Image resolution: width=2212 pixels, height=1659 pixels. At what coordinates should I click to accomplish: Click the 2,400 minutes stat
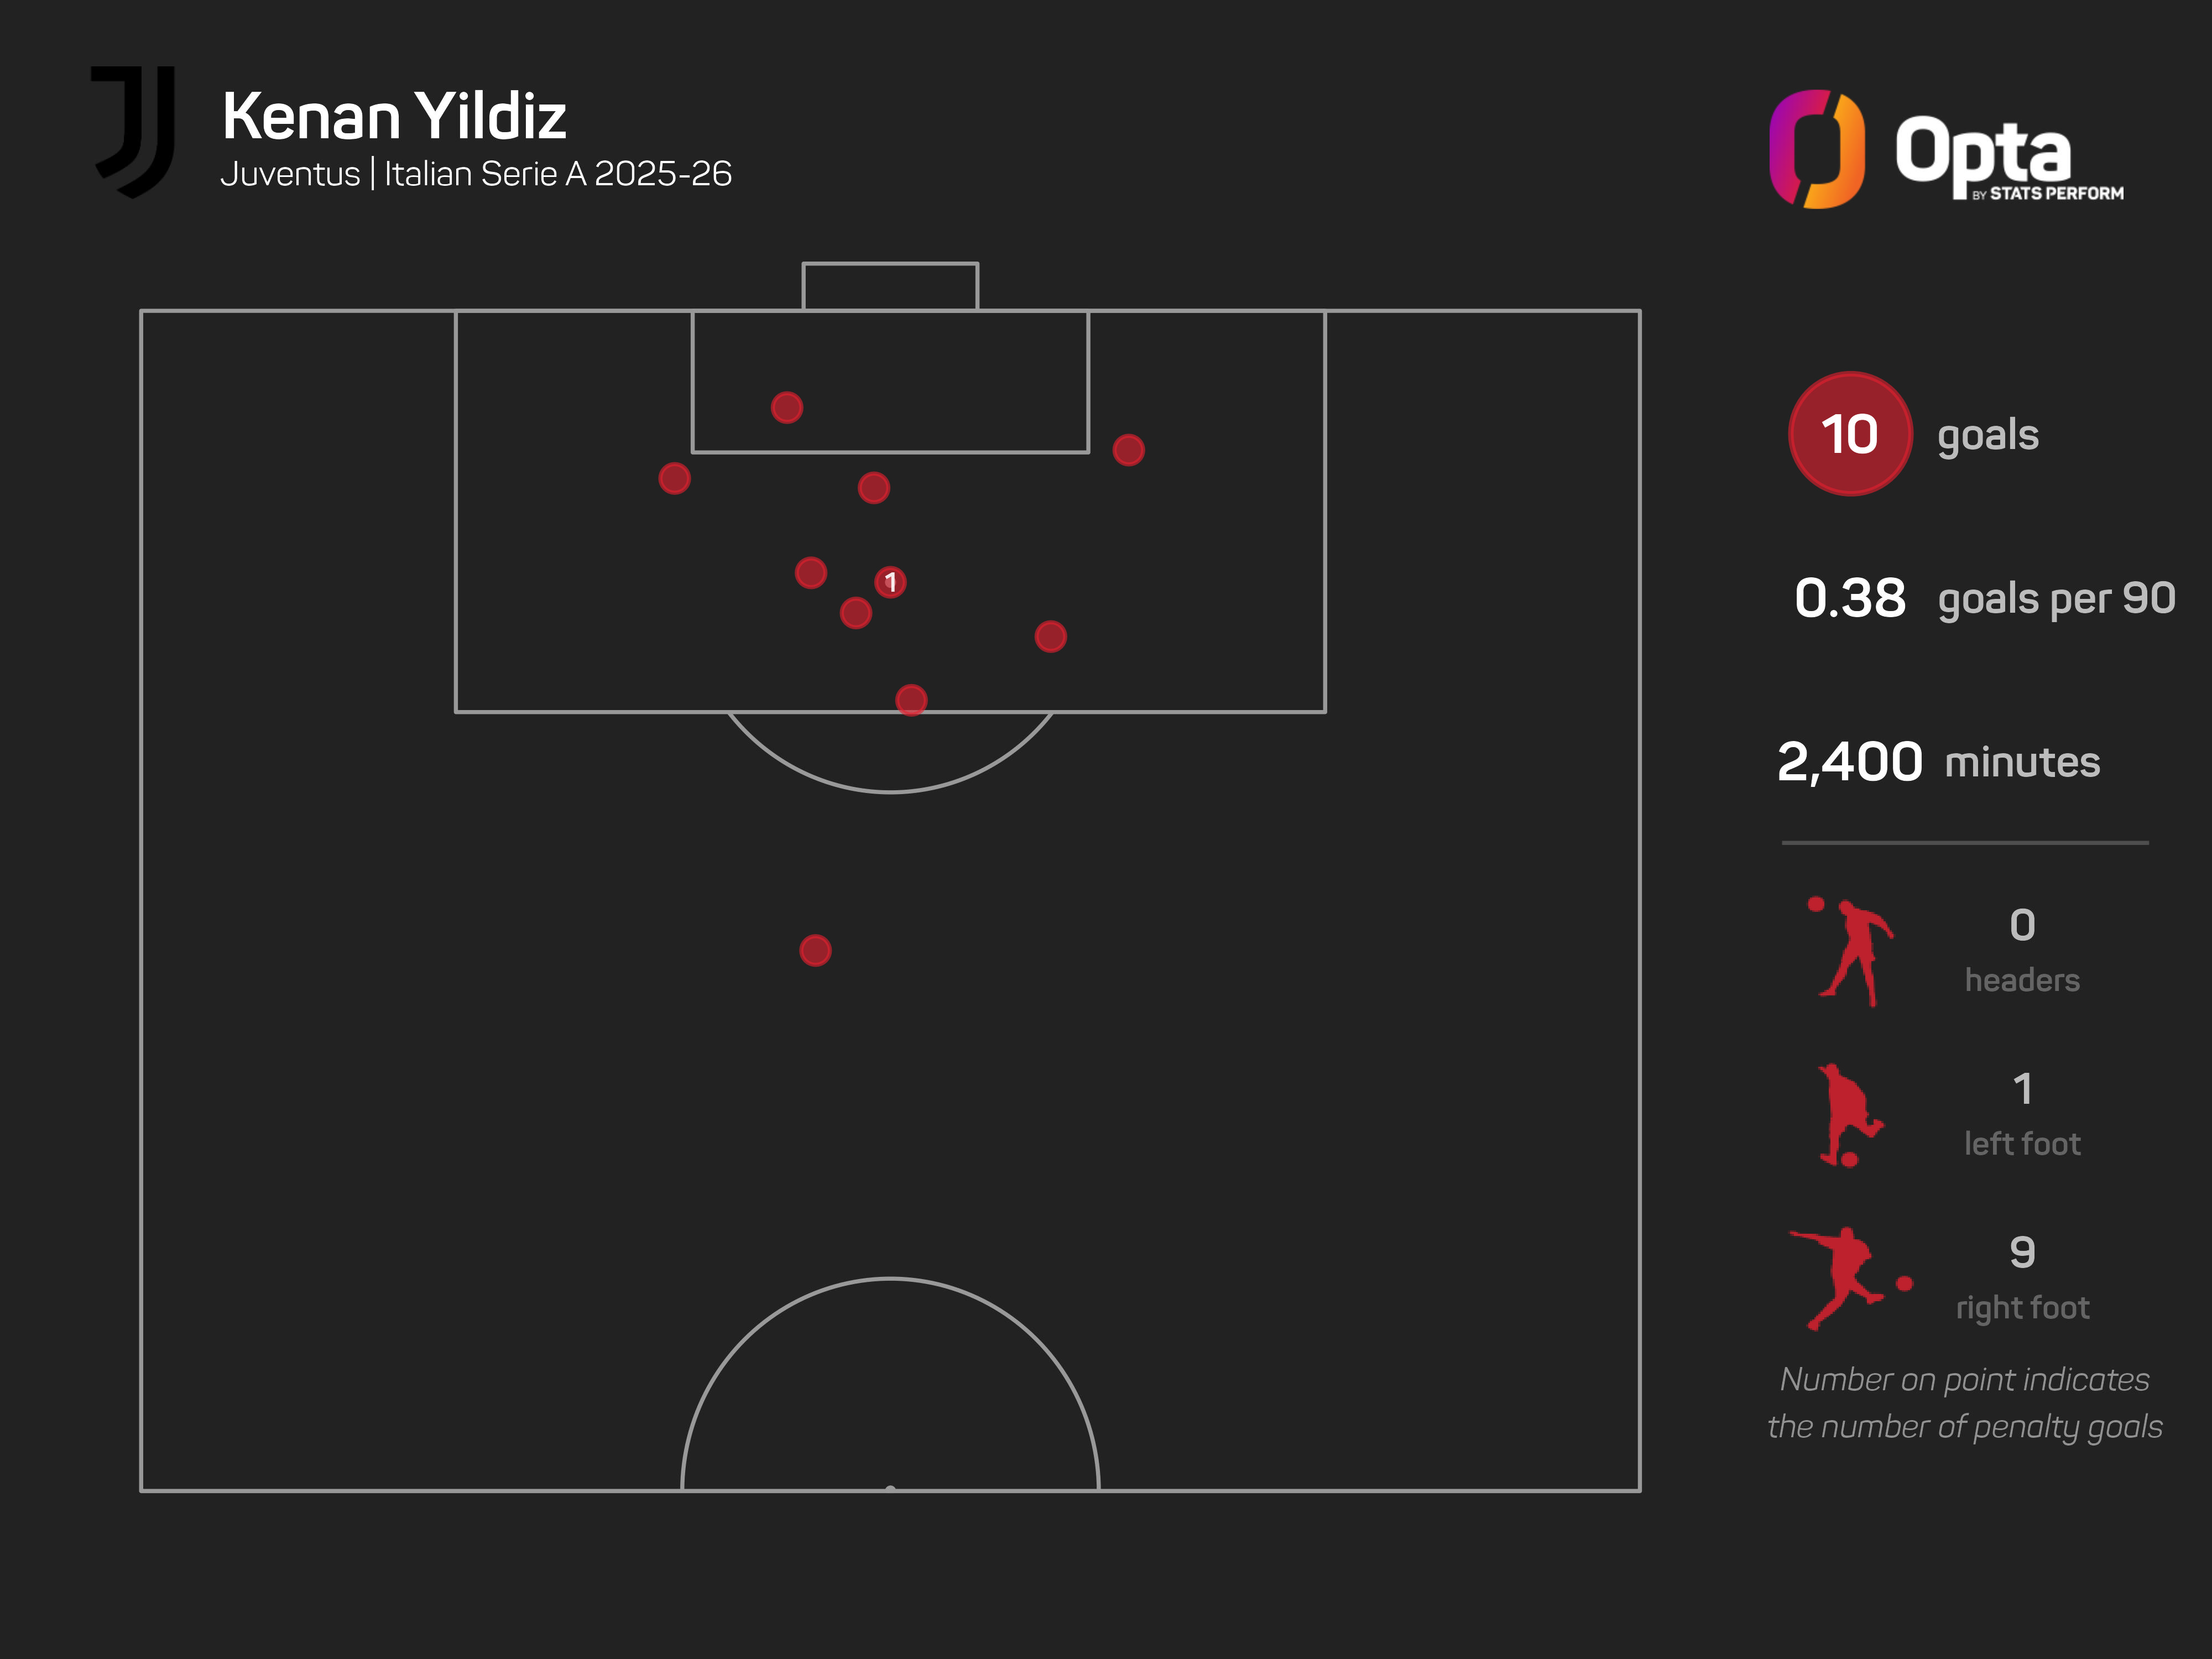1938,762
